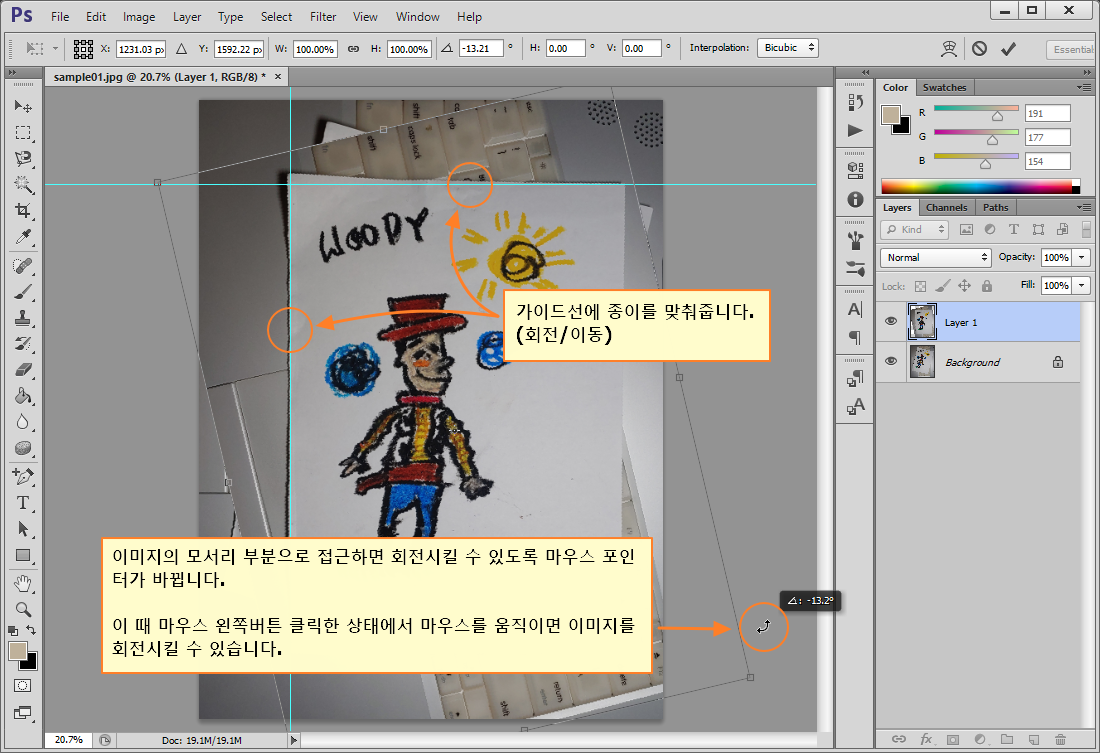Select the History Brush tool
Viewport: 1100px width, 753px height.
[x=22, y=344]
